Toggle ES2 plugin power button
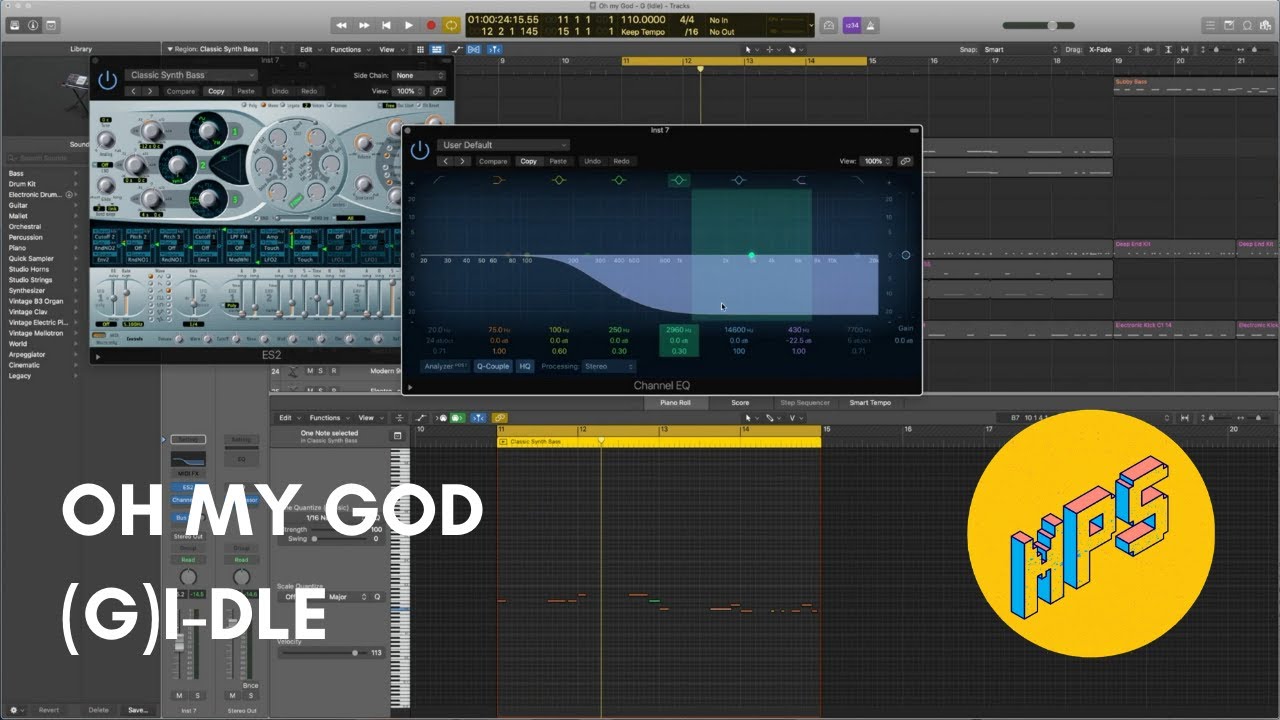The width and height of the screenshot is (1280, 720). coord(107,81)
